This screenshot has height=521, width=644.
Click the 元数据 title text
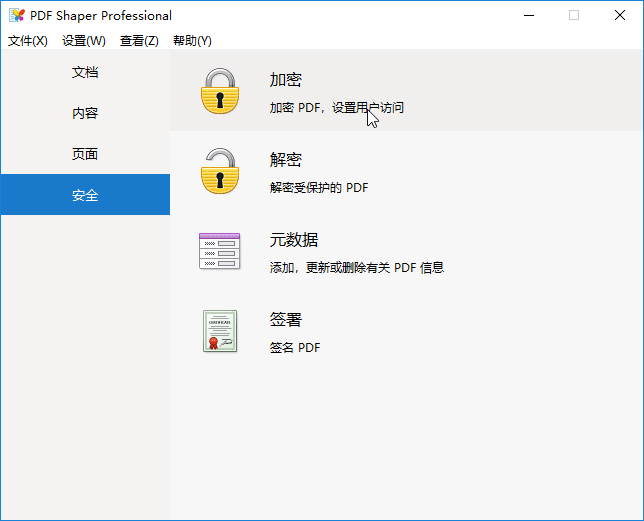pos(294,240)
